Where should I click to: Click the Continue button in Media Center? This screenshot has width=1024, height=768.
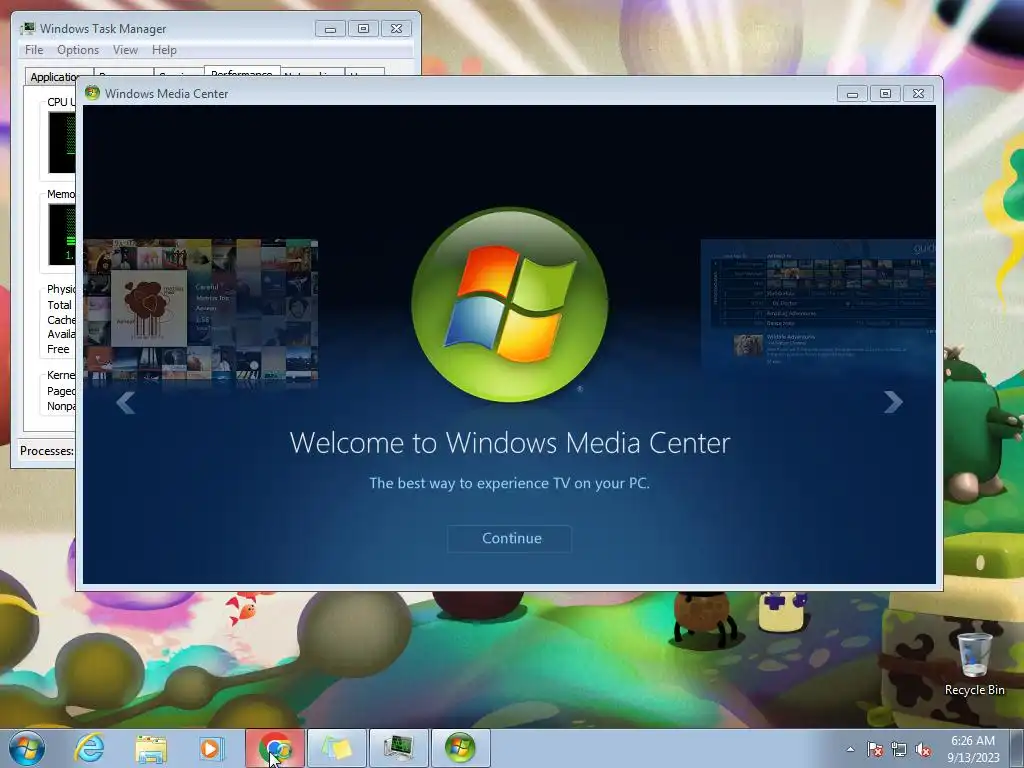click(x=509, y=539)
